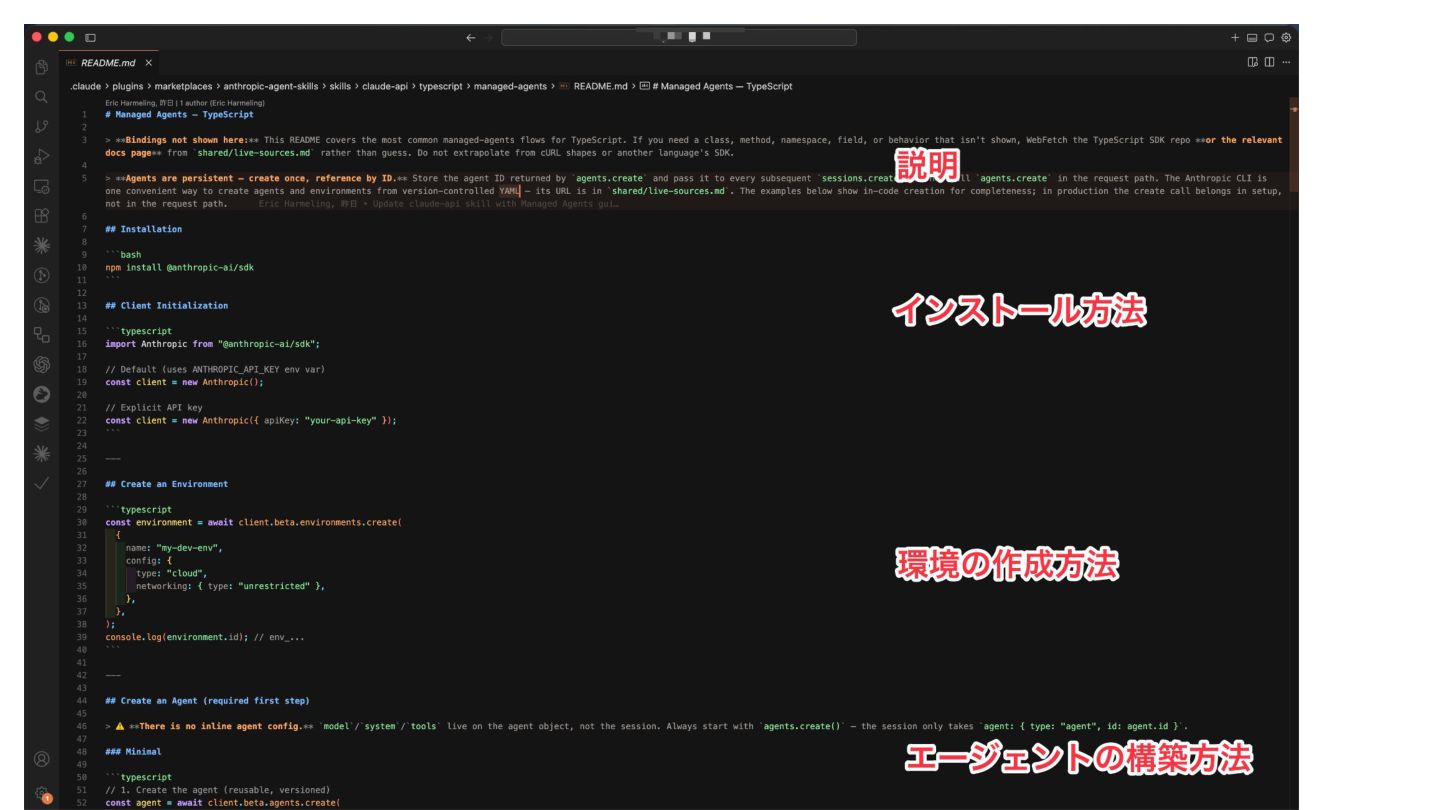Click the '# Managed Agents — TypeScript' heading on line 1
The width and height of the screenshot is (1440, 810).
click(179, 115)
